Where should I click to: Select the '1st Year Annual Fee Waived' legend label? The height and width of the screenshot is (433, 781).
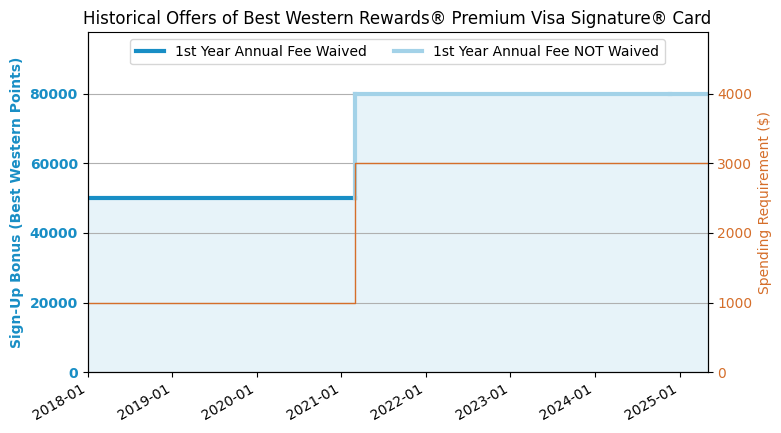pyautogui.click(x=270, y=51)
